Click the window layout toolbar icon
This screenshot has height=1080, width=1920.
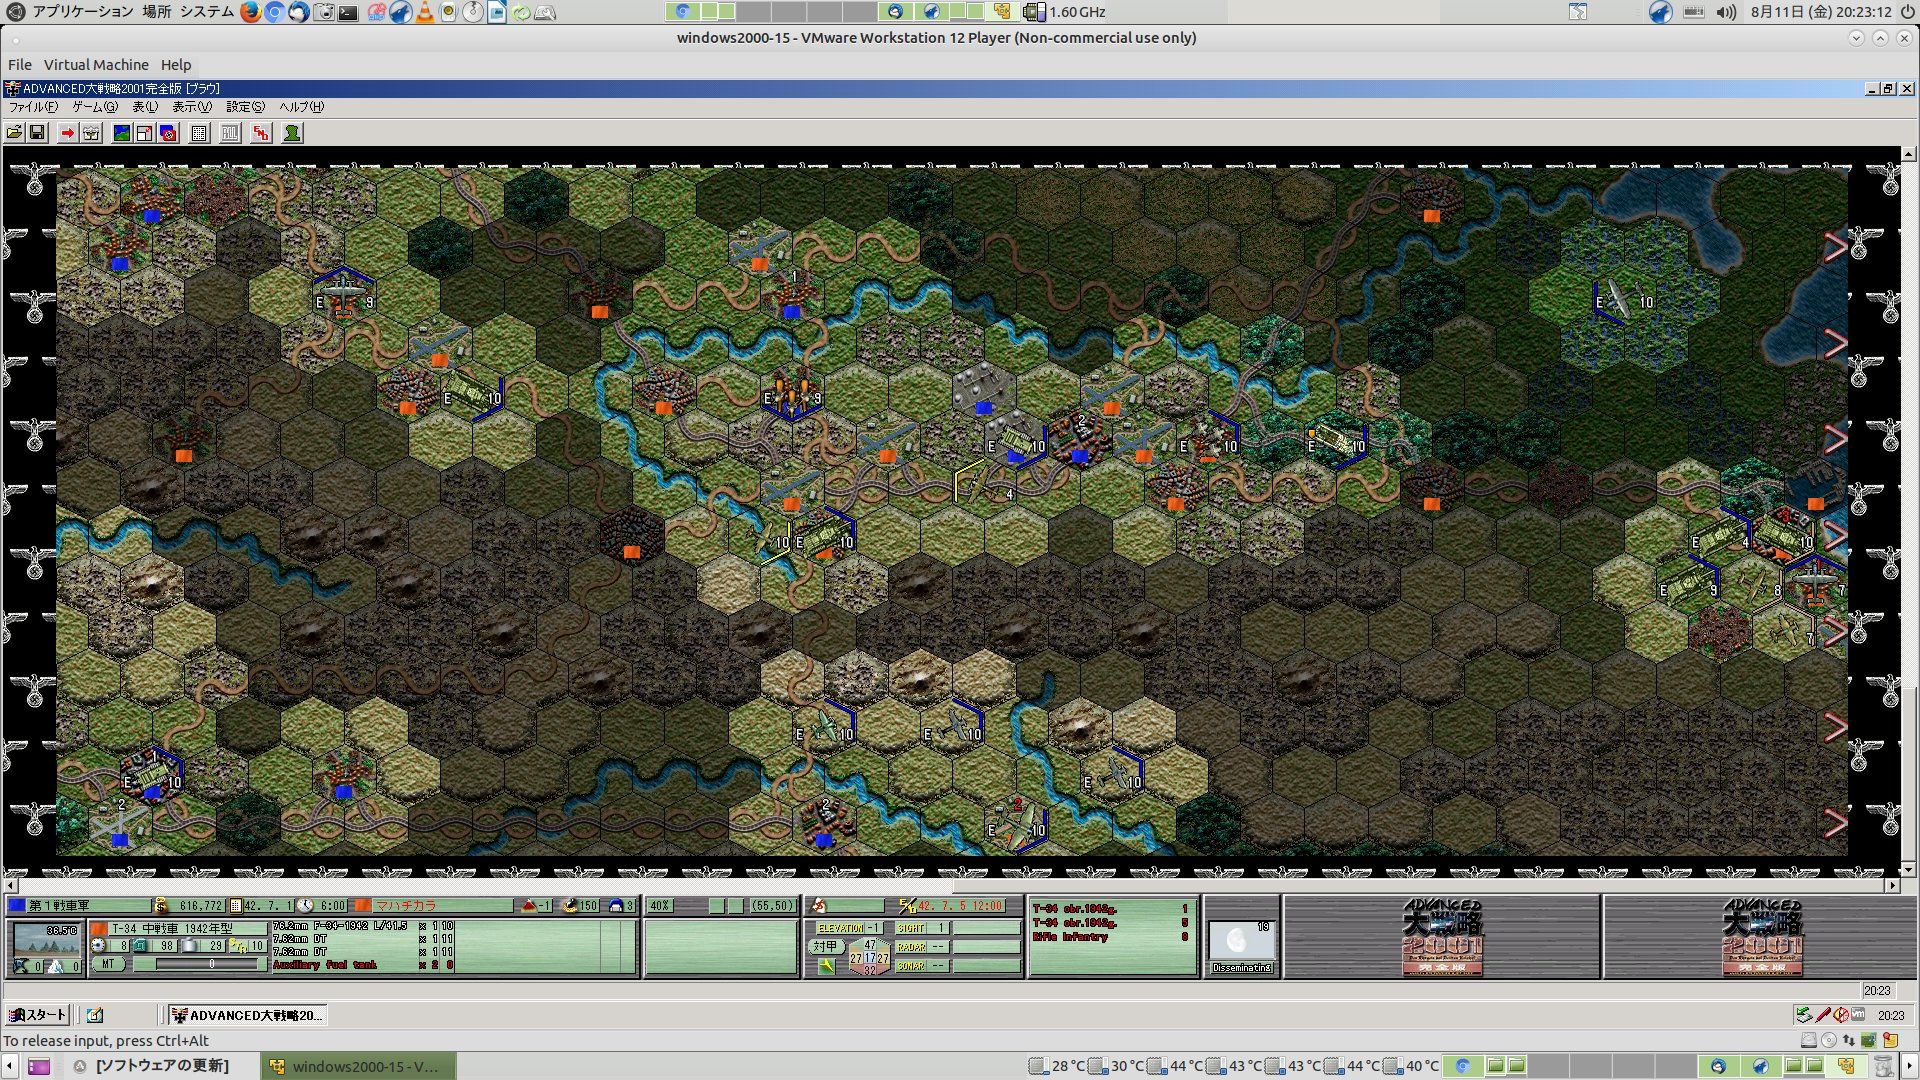144,133
